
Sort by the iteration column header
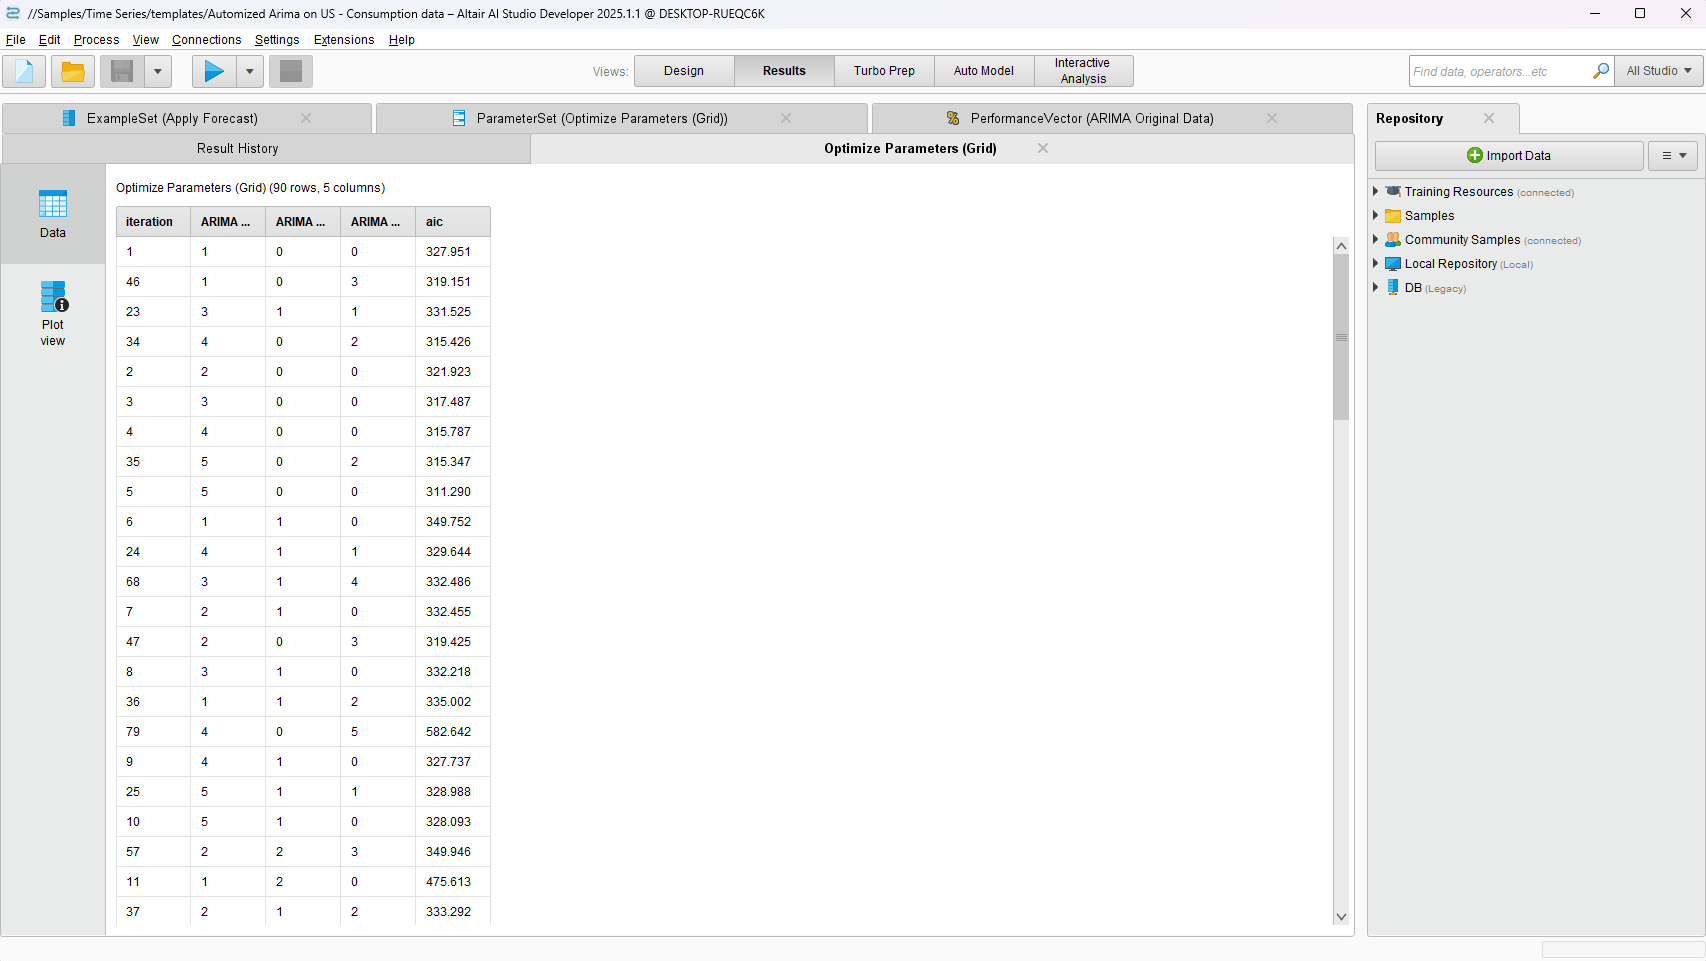click(x=153, y=222)
